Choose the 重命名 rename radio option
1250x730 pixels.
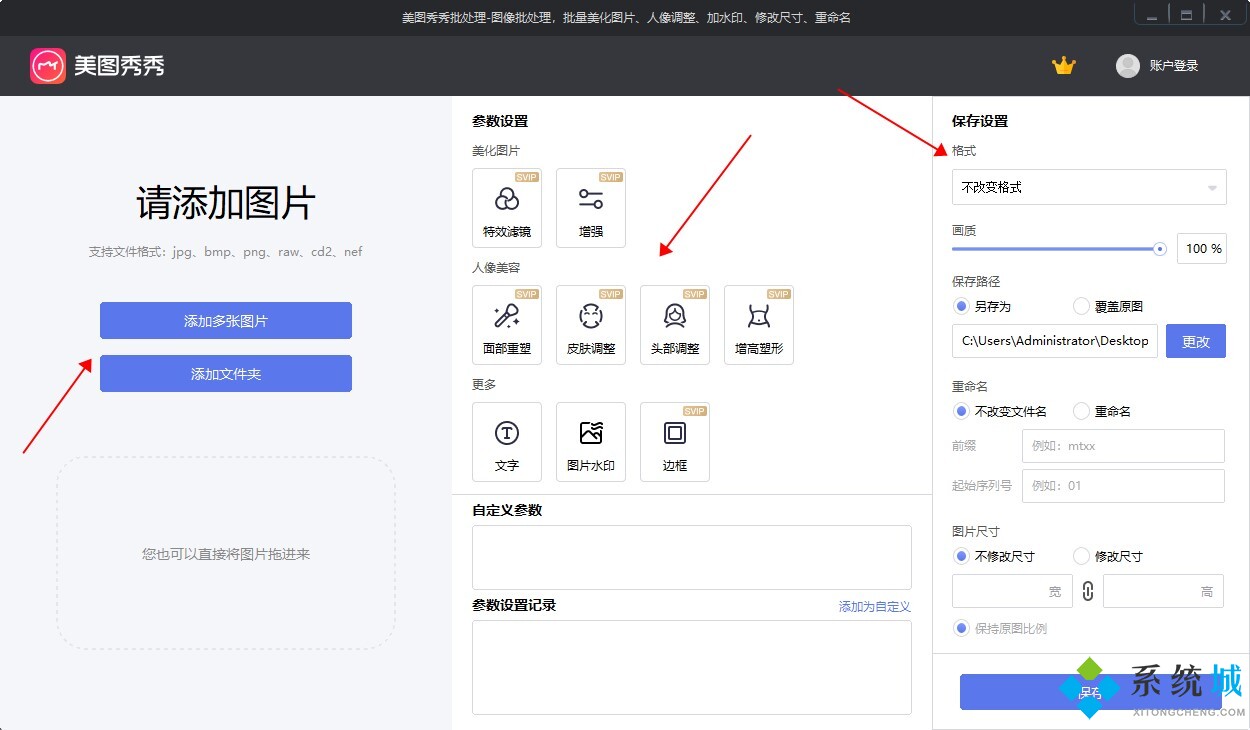click(1102, 411)
